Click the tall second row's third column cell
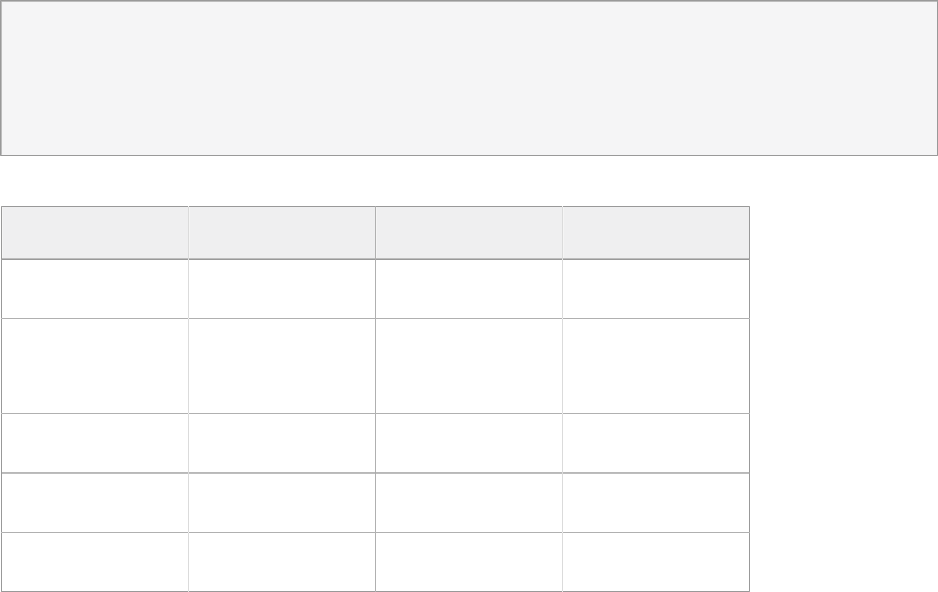 coord(469,366)
